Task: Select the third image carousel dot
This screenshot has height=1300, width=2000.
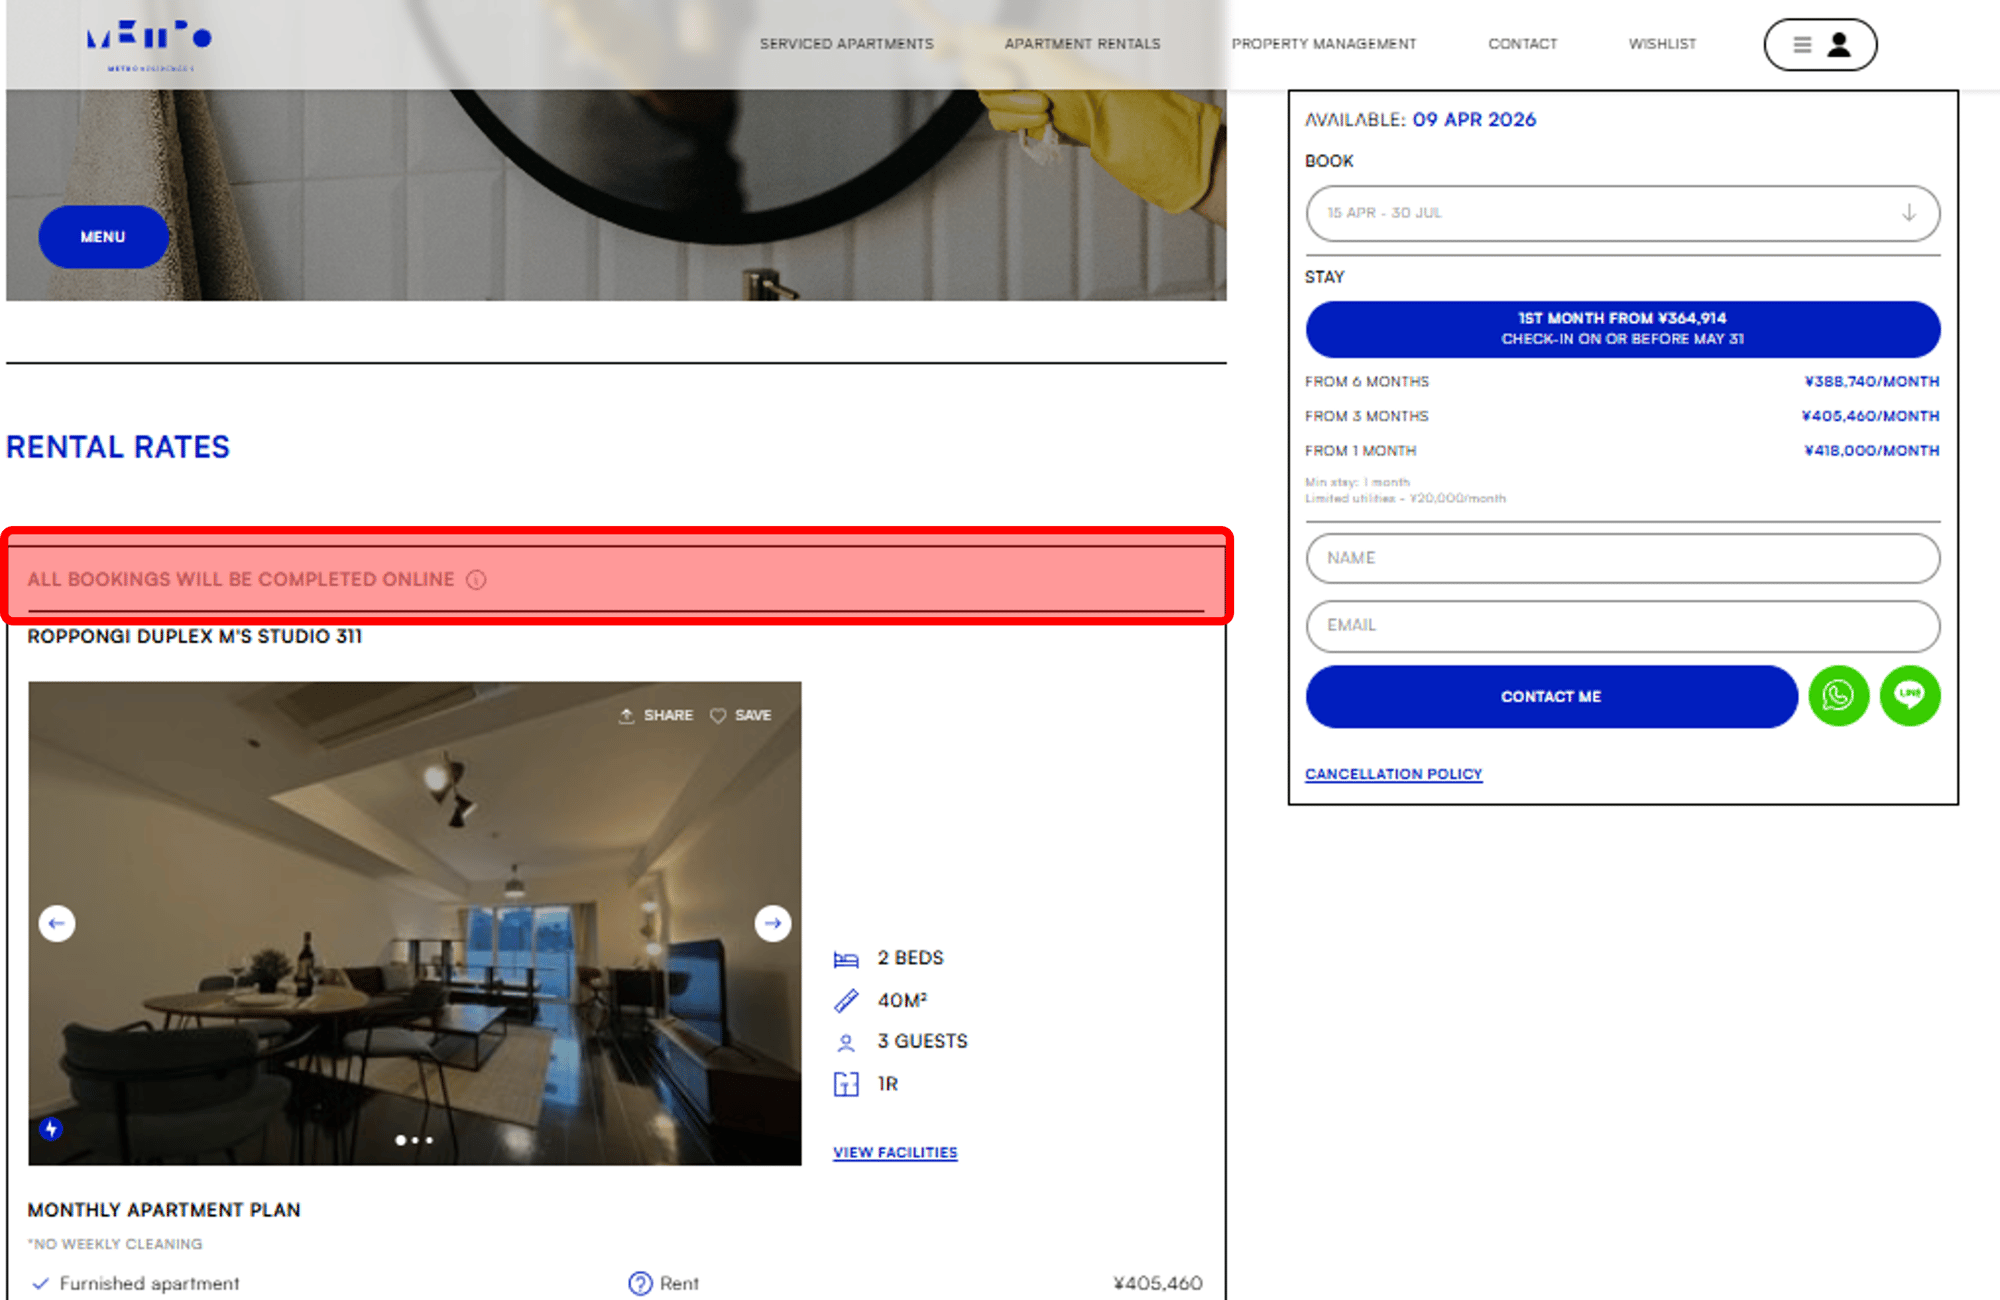Action: point(430,1140)
